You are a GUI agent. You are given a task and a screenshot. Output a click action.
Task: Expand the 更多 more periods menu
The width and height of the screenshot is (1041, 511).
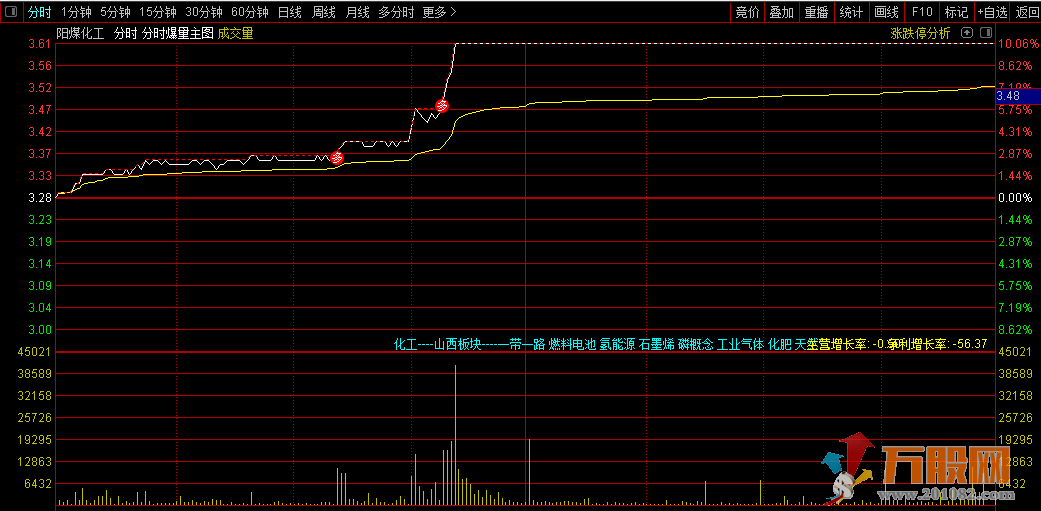440,12
